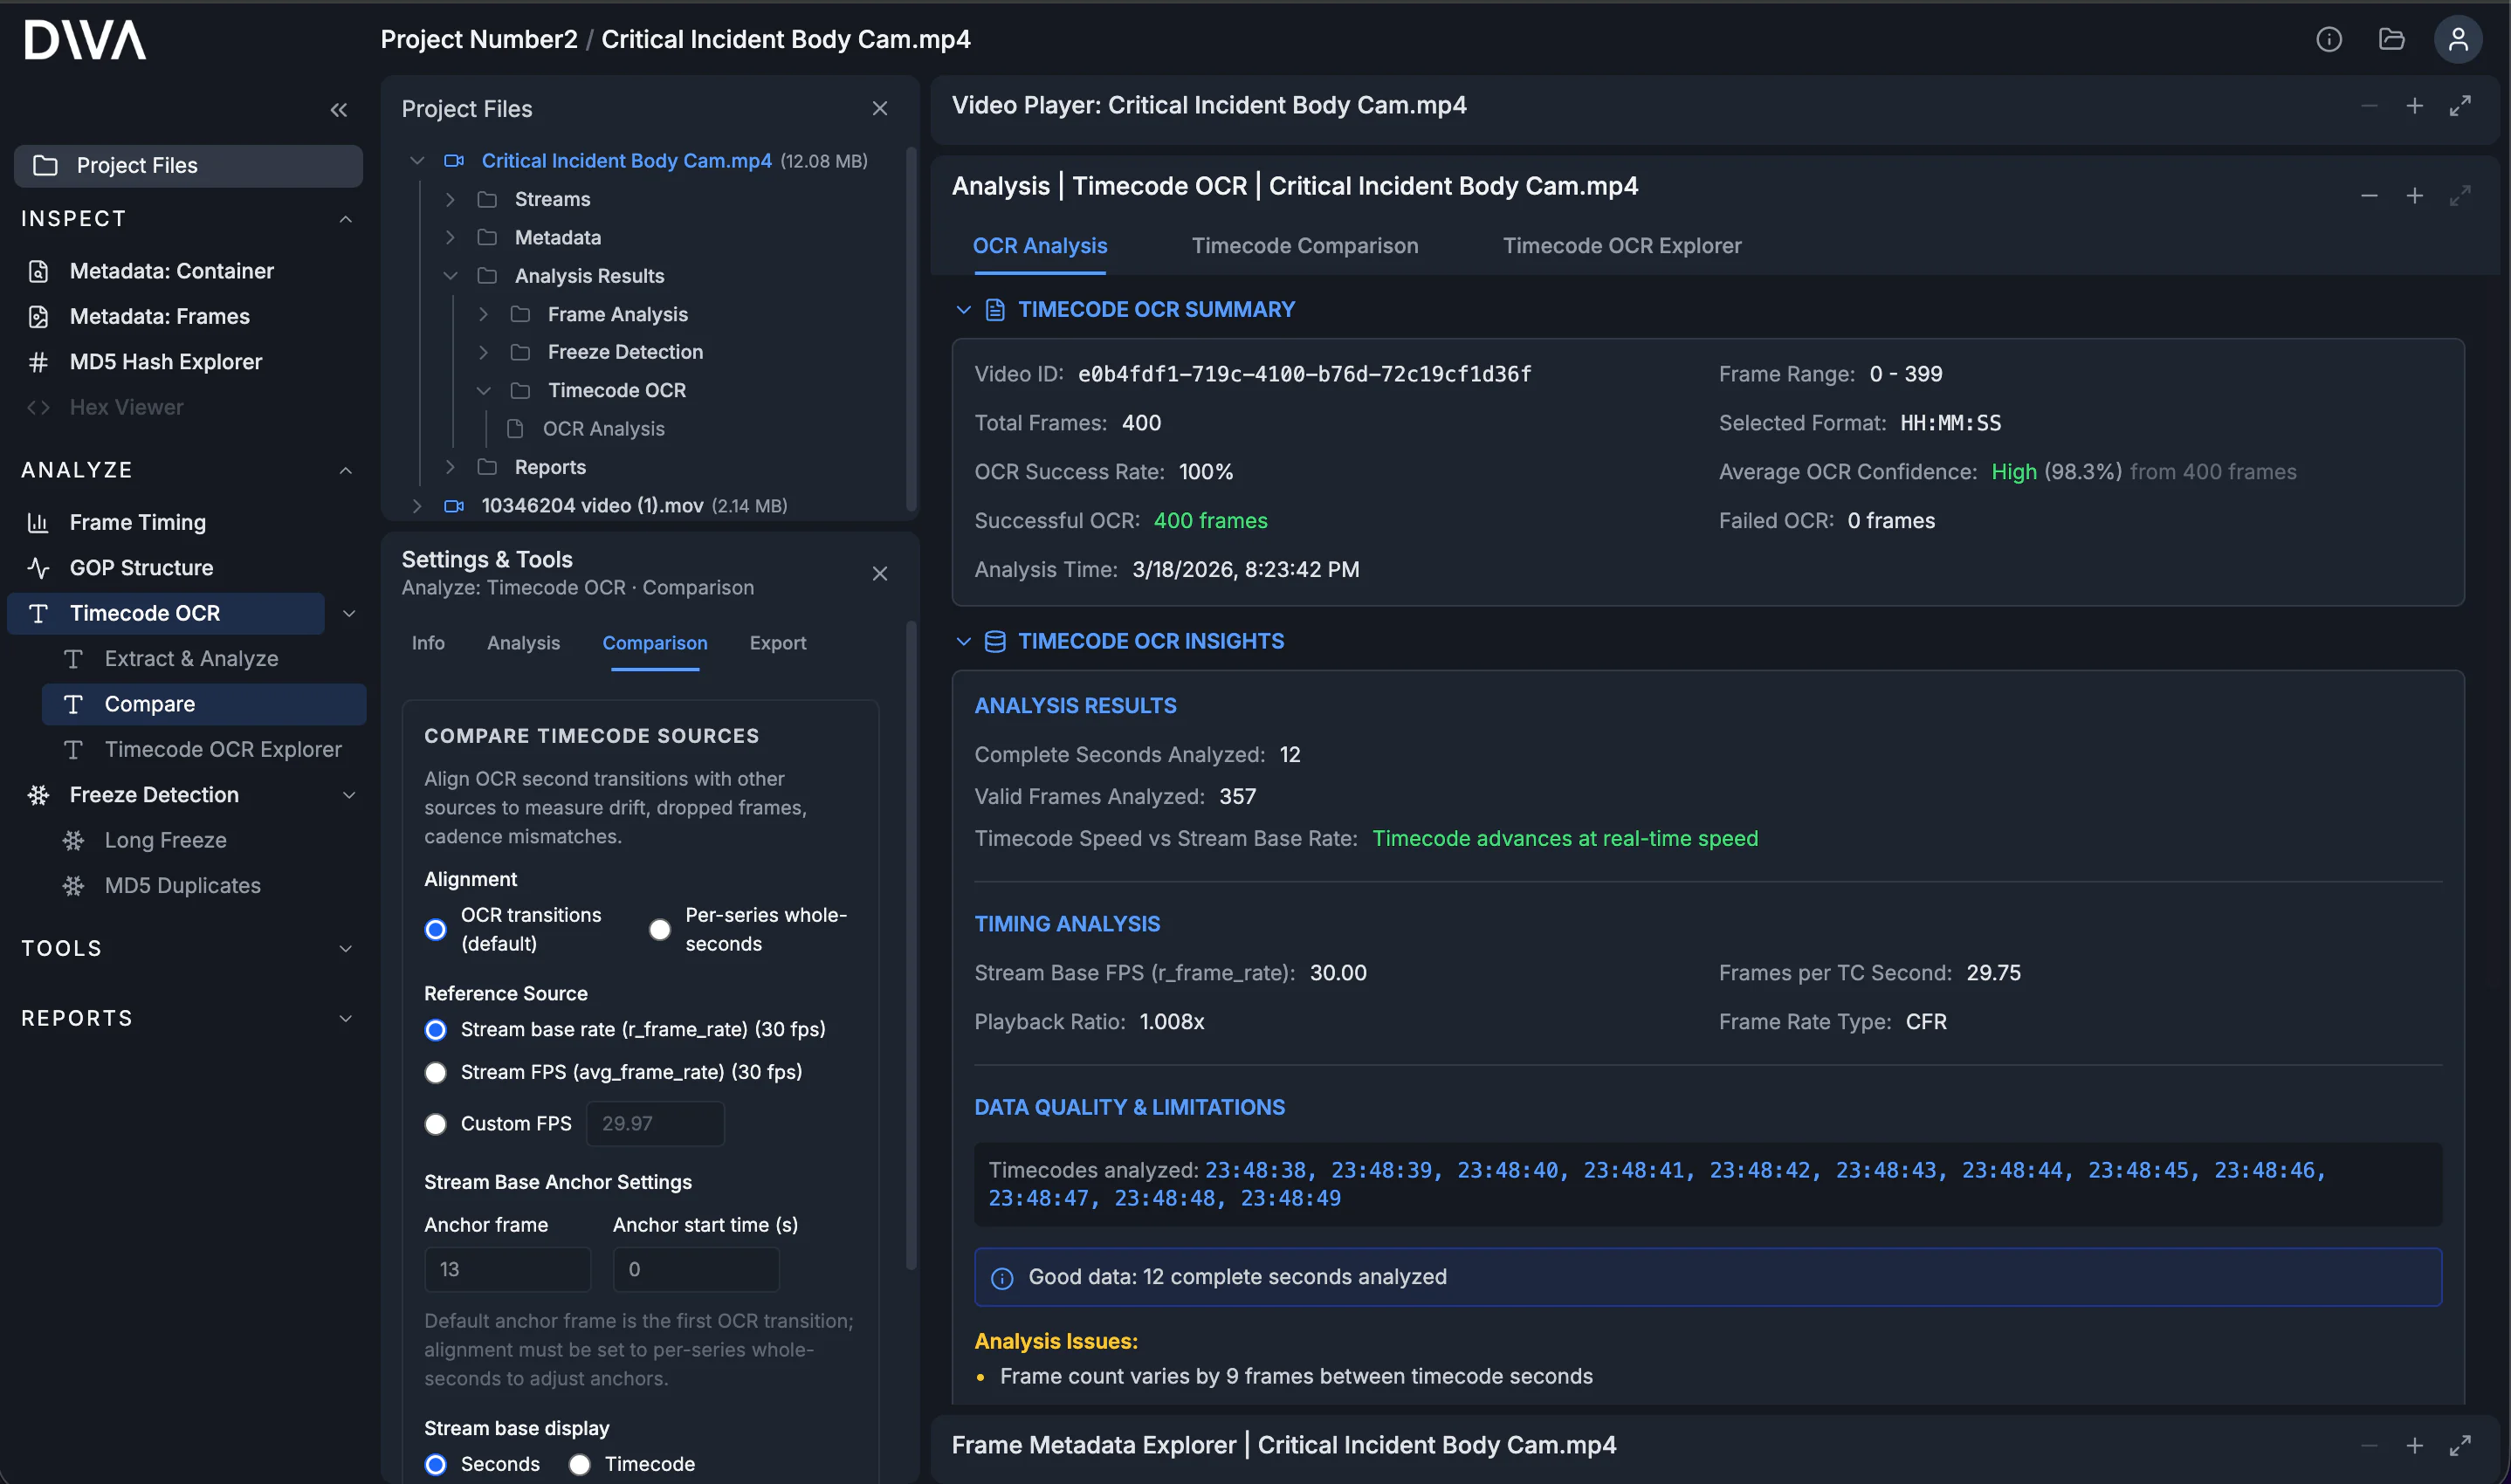Choose Custom FPS radio option
This screenshot has width=2511, height=1484.
[x=436, y=1124]
